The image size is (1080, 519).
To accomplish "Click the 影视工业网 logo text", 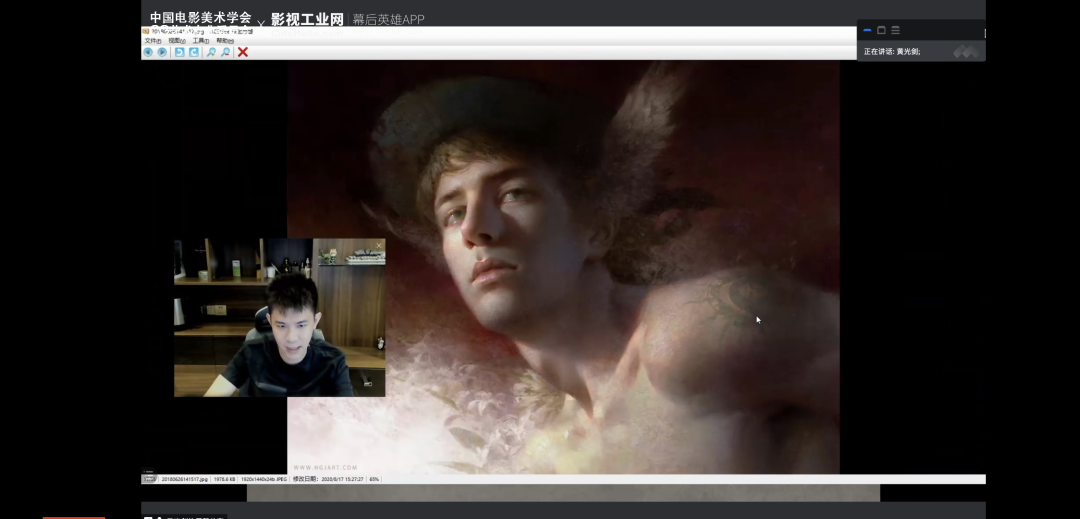I will point(307,19).
